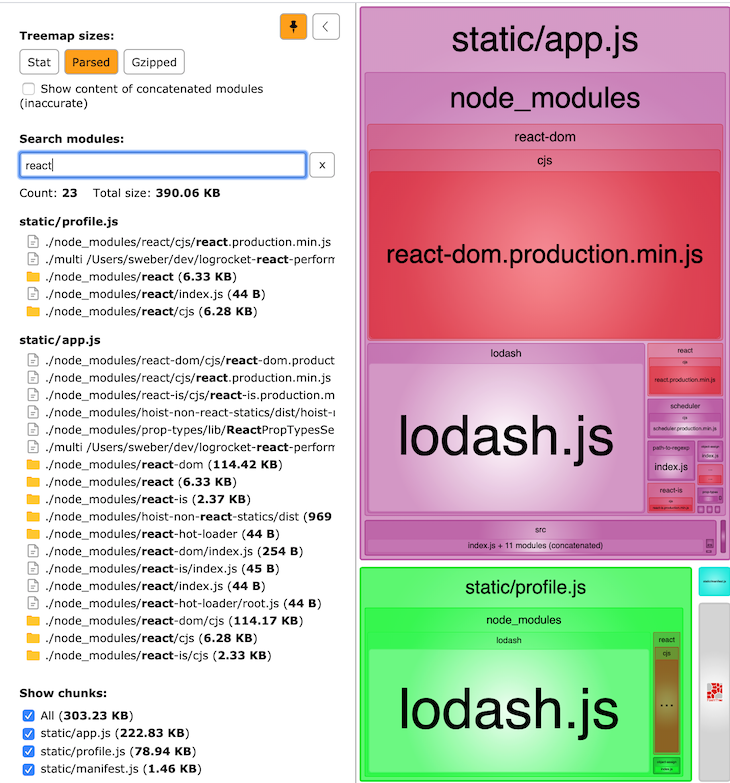Click file icon for react-dom.production entry
This screenshot has width=730, height=783.
pos(33,361)
